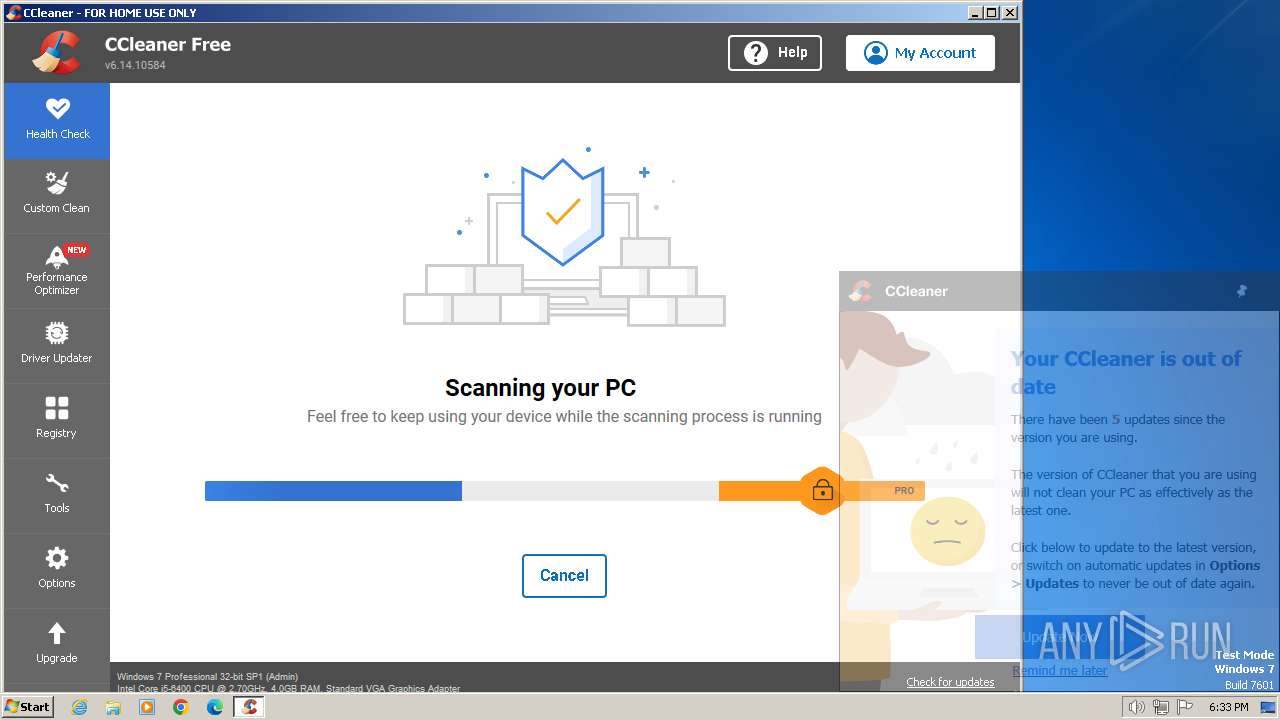Click the Help button
Screen dimensions: 1280x720
[775, 53]
